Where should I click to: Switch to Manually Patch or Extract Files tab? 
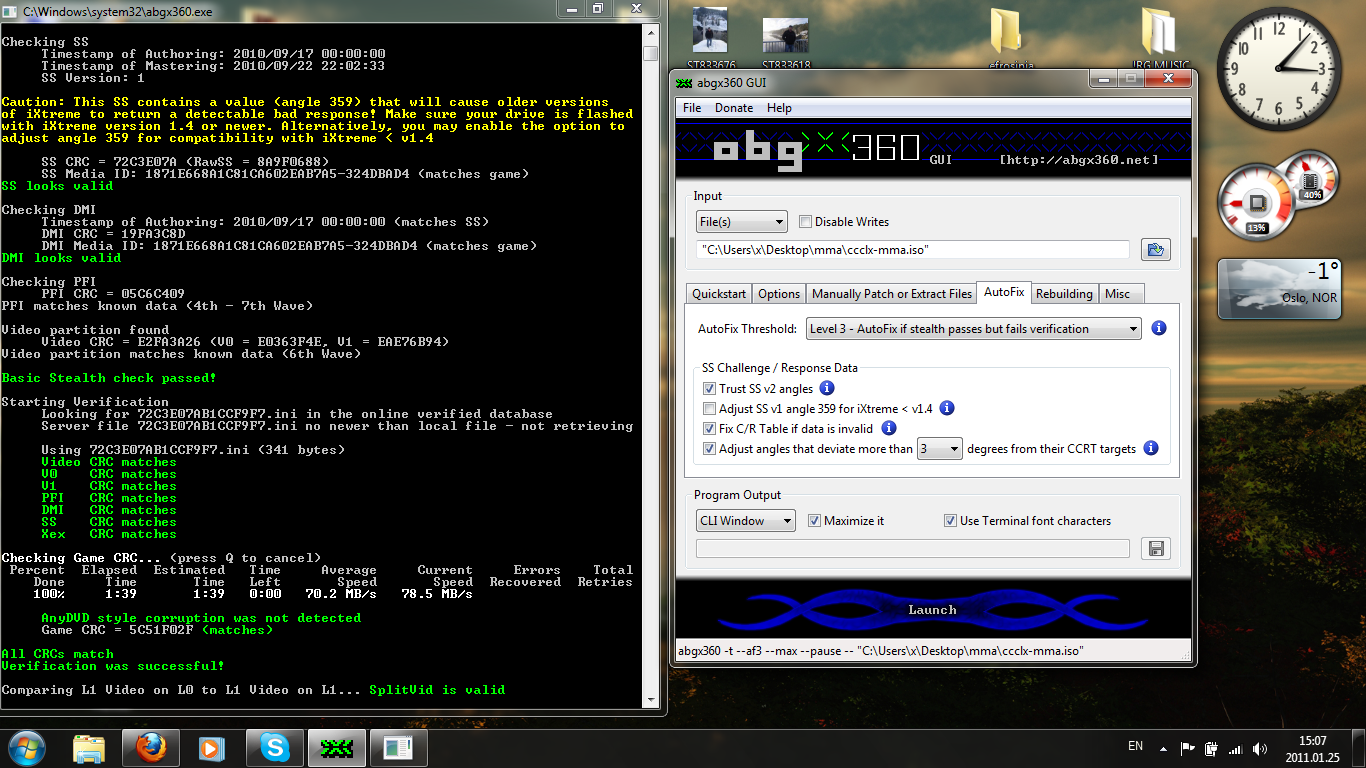pos(892,294)
